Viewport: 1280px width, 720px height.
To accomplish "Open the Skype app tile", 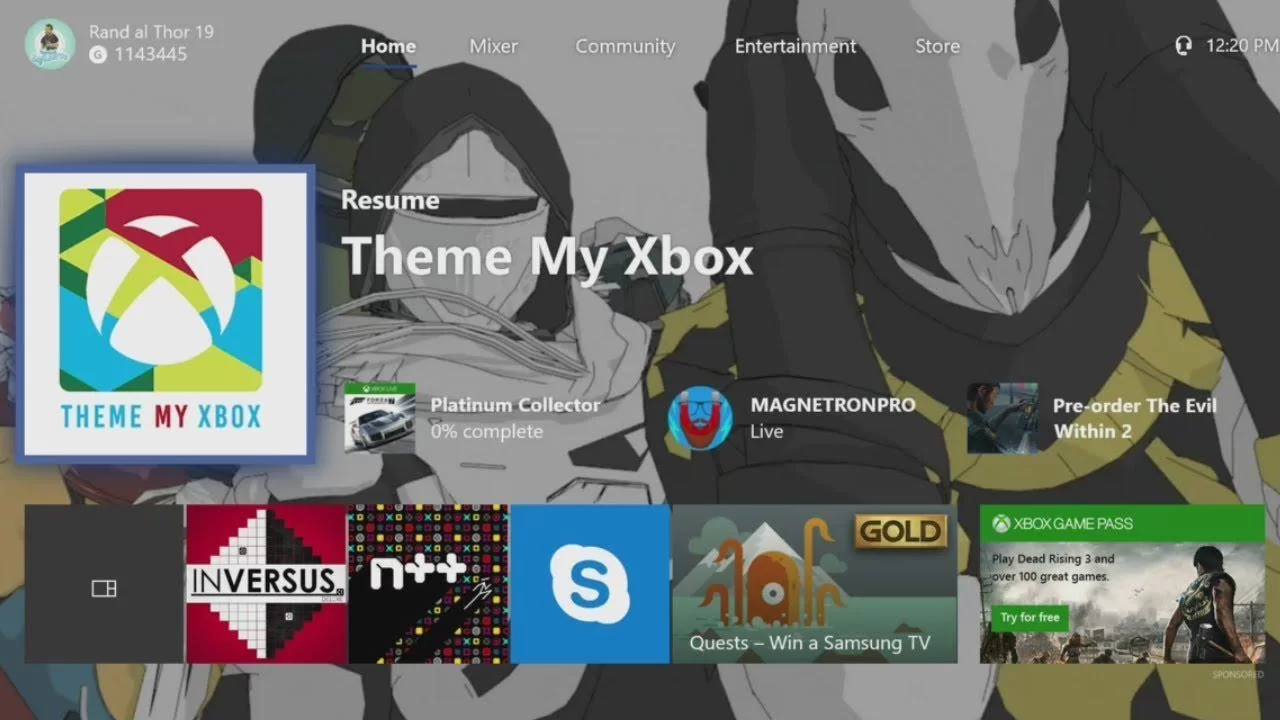I will [590, 584].
